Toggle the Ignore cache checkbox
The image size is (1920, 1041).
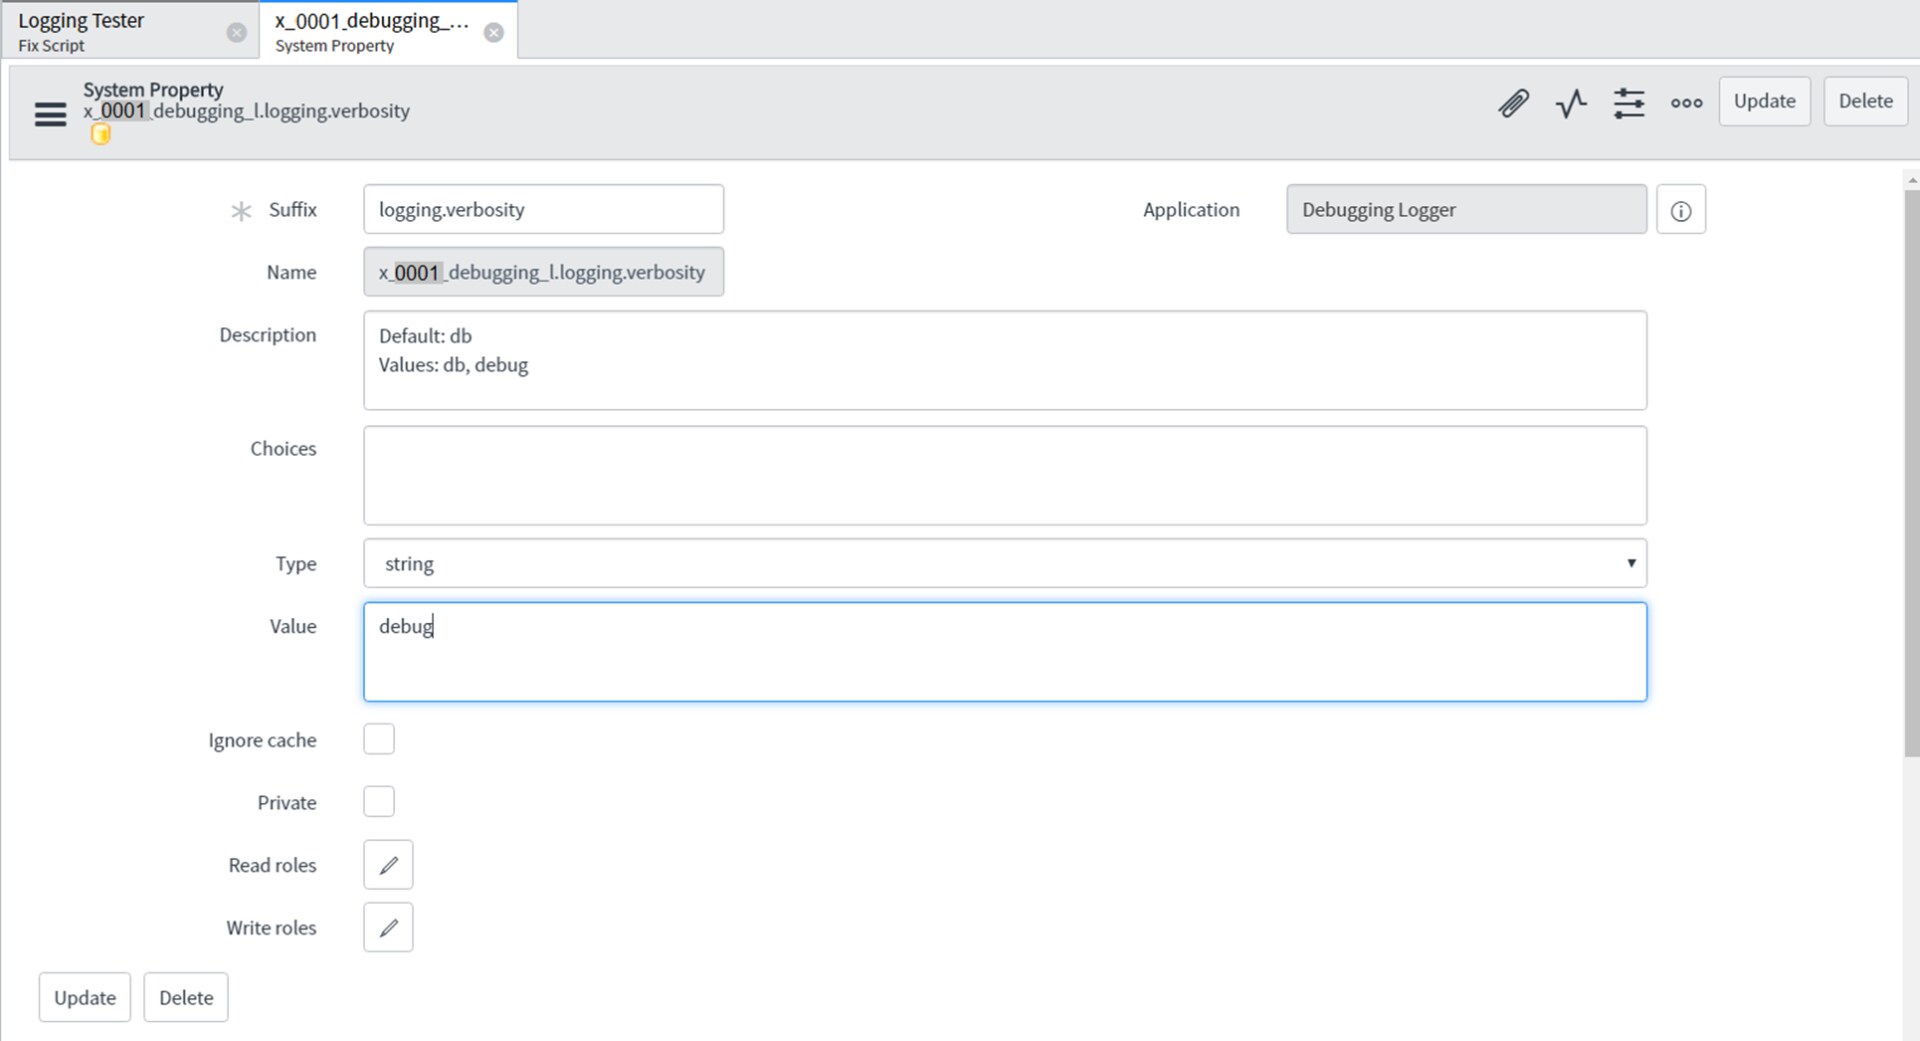coord(379,739)
